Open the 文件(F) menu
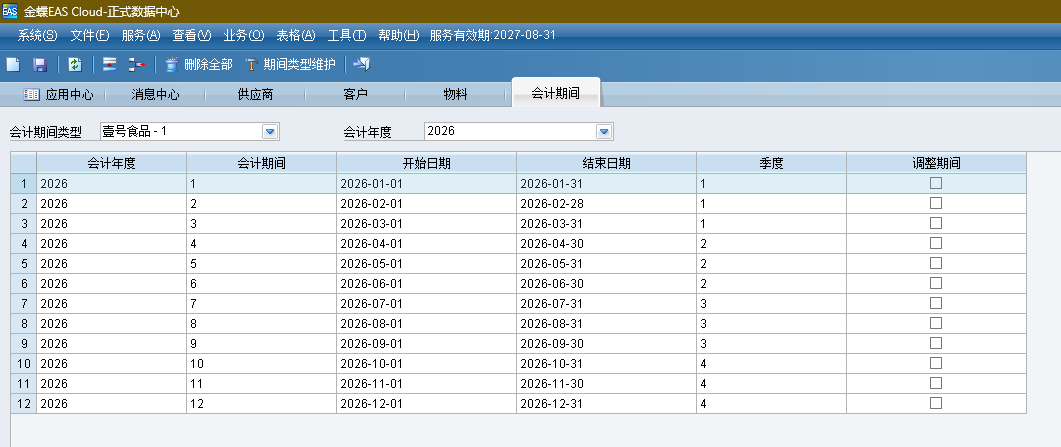The height and width of the screenshot is (447, 1061). (x=90, y=35)
